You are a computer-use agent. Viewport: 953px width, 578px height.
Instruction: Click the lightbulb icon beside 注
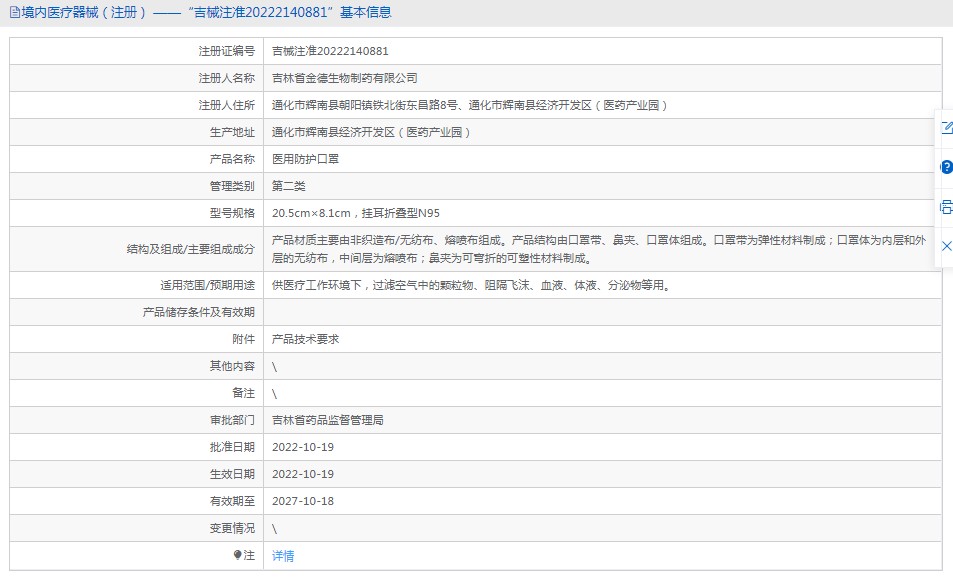click(x=237, y=555)
